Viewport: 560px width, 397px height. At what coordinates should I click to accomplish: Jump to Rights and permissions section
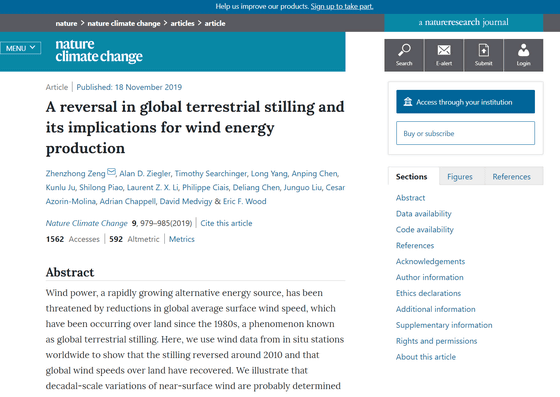(x=436, y=341)
